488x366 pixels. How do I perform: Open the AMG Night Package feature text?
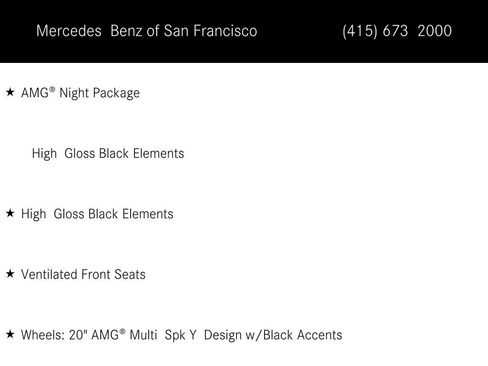coord(80,93)
